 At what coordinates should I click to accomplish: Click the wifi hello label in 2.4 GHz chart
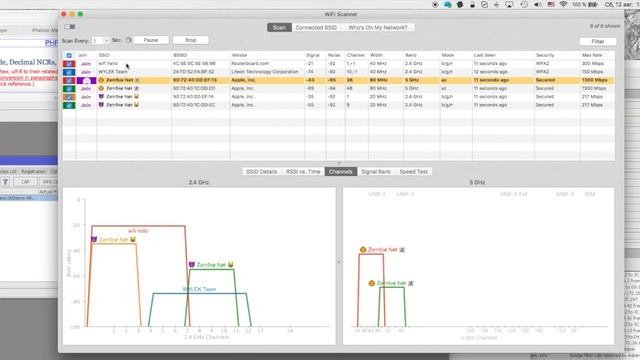(138, 231)
